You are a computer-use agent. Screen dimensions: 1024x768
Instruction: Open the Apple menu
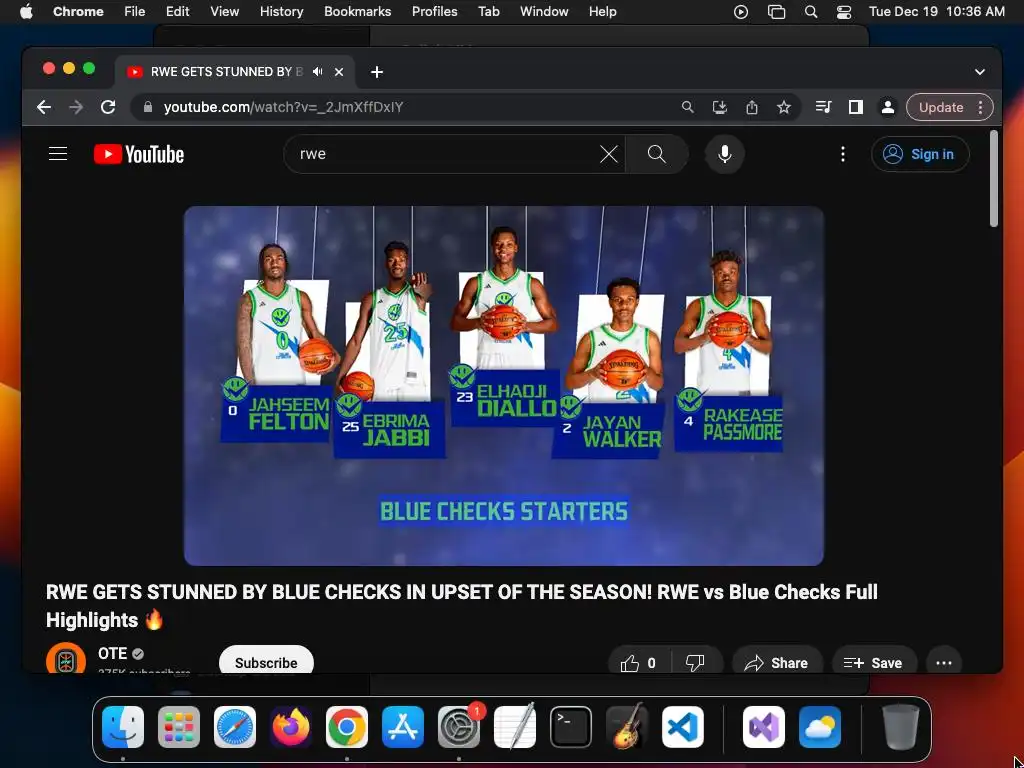(x=26, y=11)
